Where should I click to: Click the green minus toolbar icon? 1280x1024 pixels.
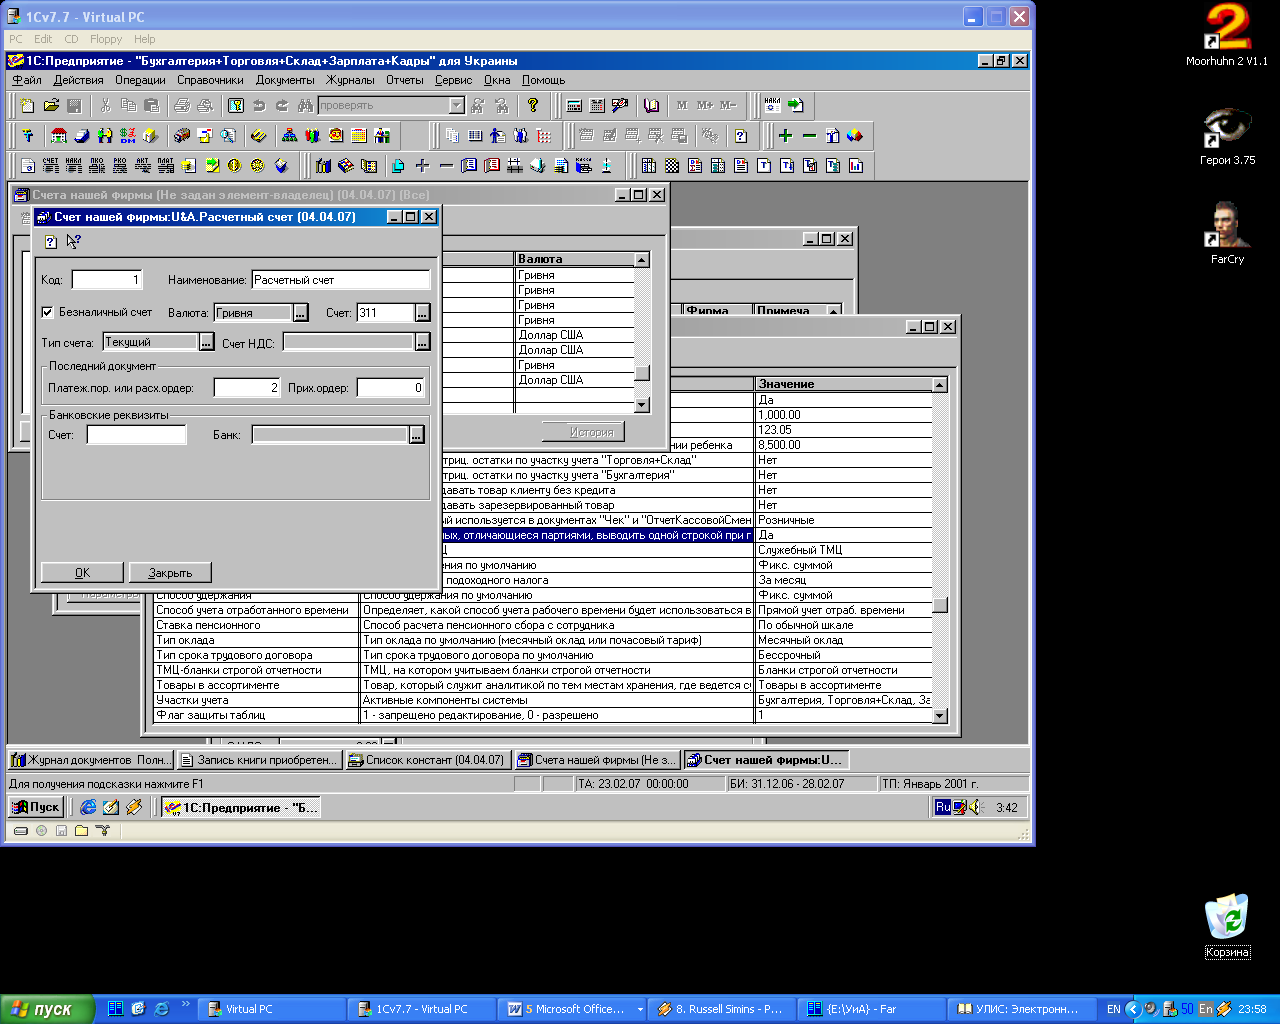[809, 135]
